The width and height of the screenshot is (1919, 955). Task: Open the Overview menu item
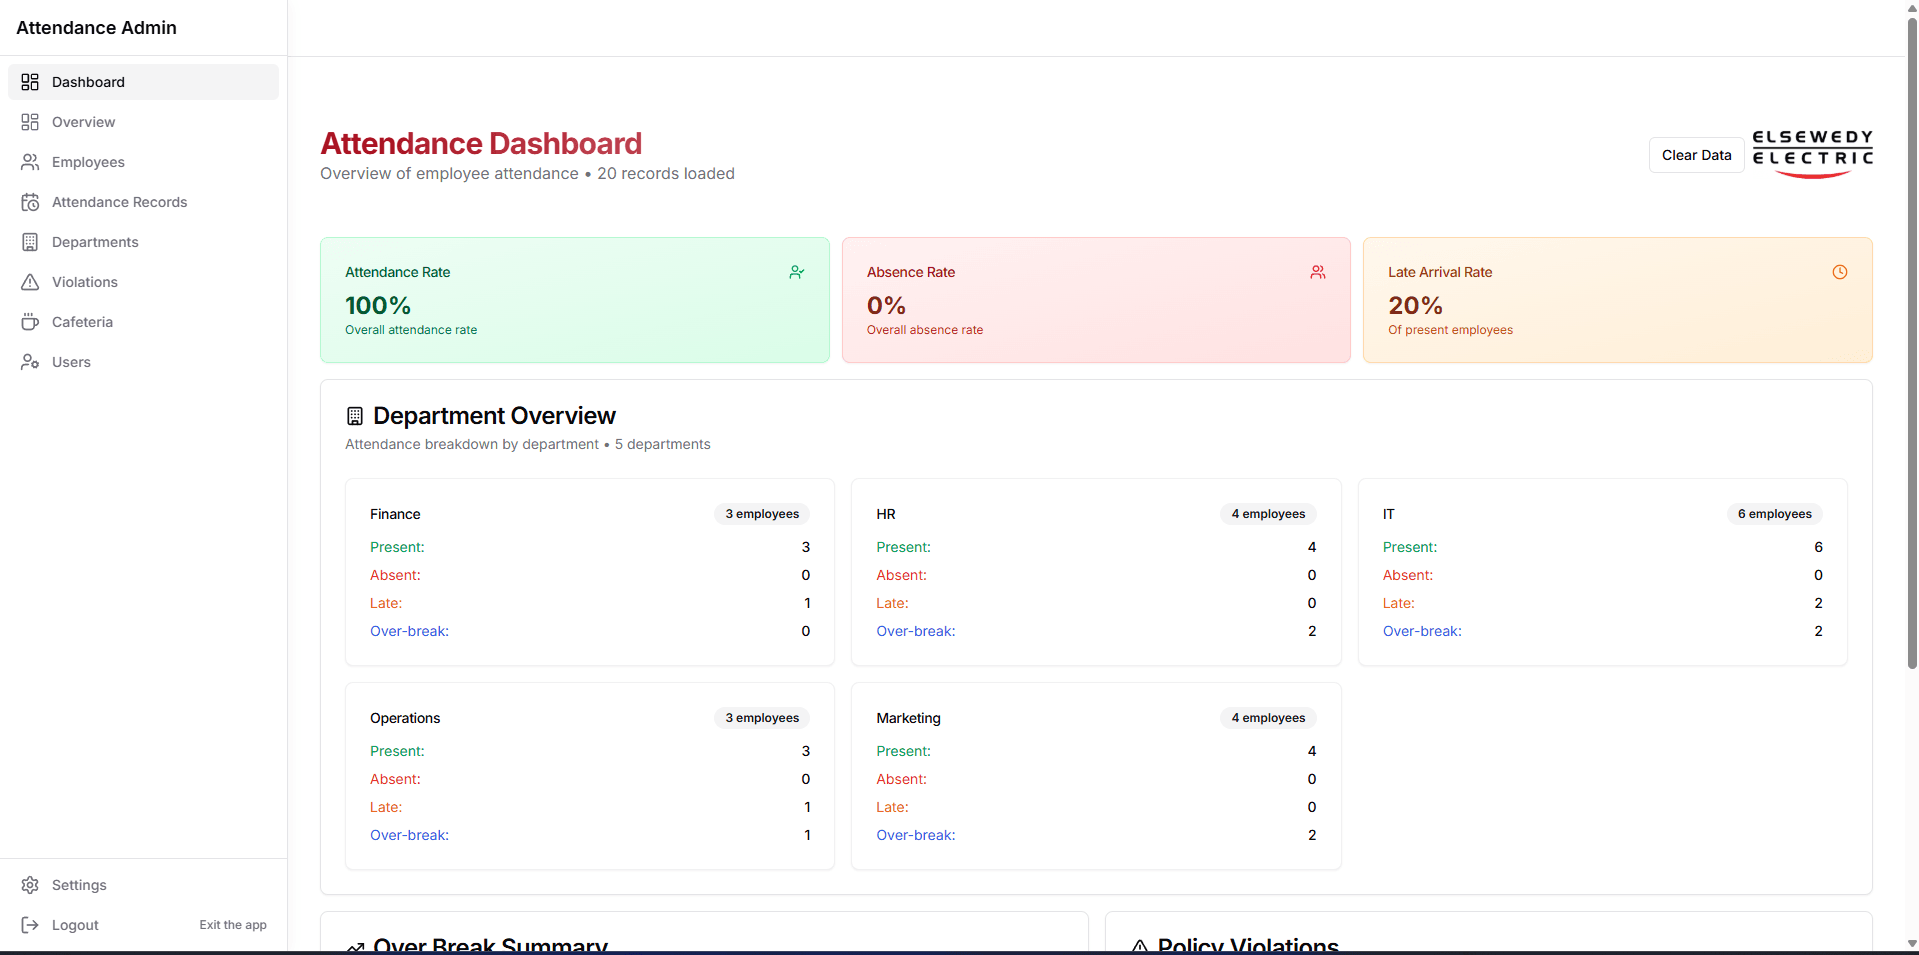point(84,122)
